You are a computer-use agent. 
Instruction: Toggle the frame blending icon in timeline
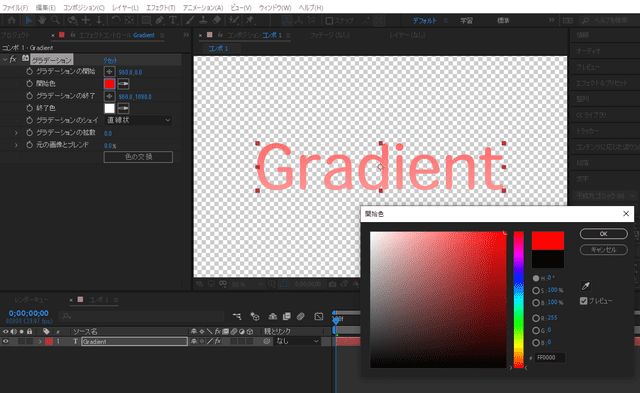287,316
